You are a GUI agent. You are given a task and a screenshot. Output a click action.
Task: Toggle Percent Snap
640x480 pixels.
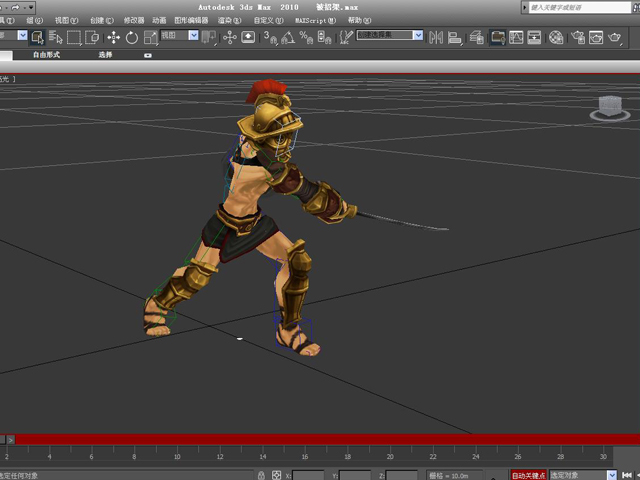pos(306,38)
